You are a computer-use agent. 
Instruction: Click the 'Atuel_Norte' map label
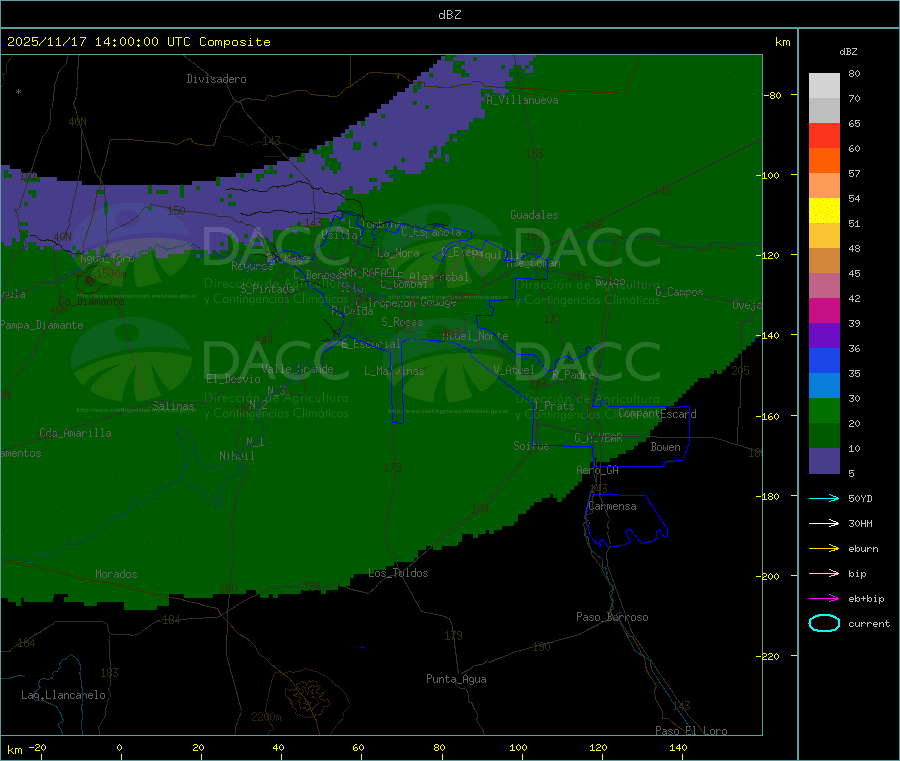coord(475,336)
